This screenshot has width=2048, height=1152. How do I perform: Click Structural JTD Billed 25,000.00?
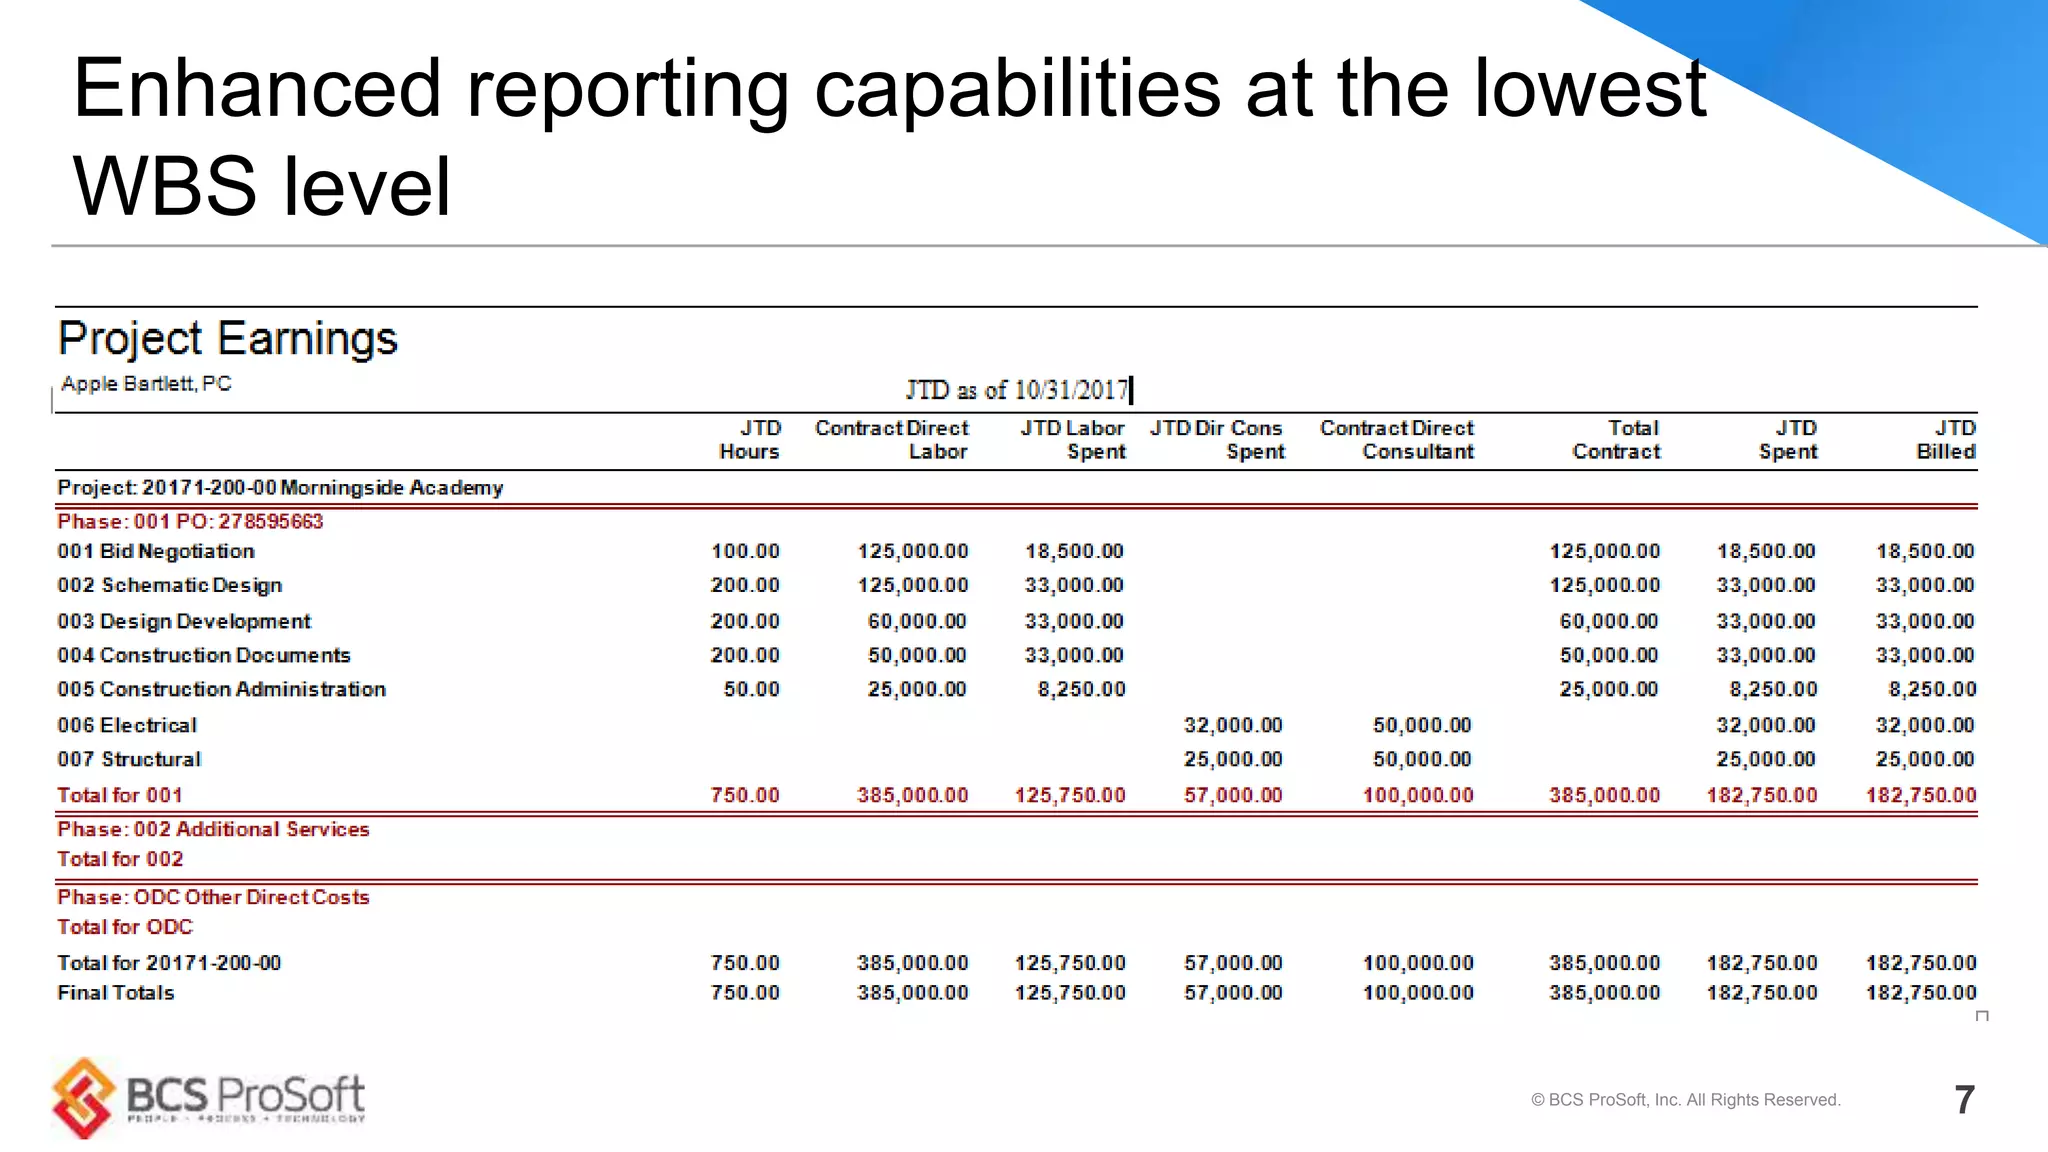(1926, 760)
